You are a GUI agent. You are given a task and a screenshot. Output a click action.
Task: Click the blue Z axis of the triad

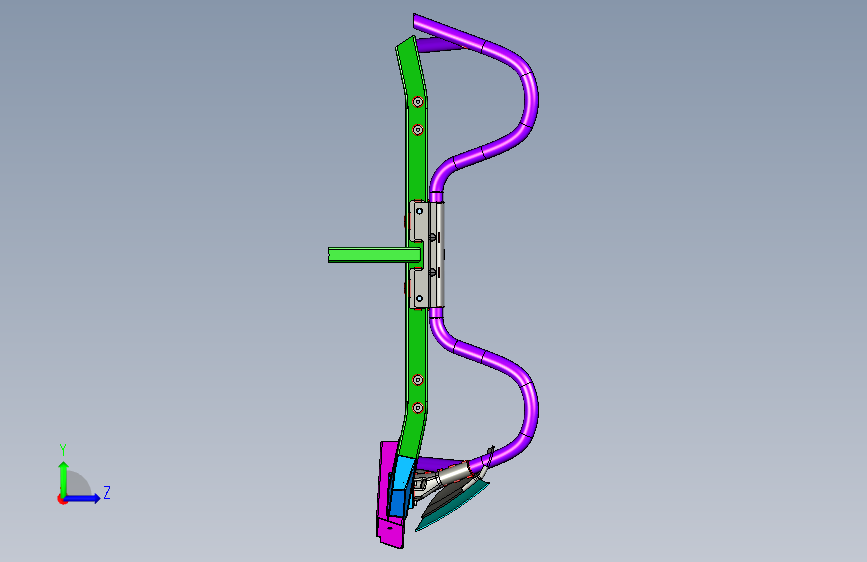tap(82, 498)
